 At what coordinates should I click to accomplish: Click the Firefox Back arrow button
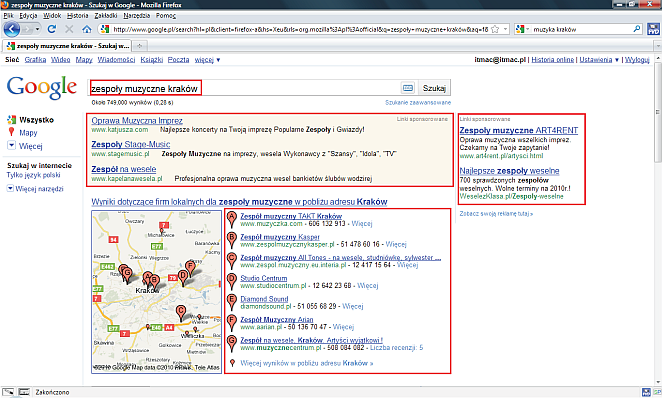(11, 29)
